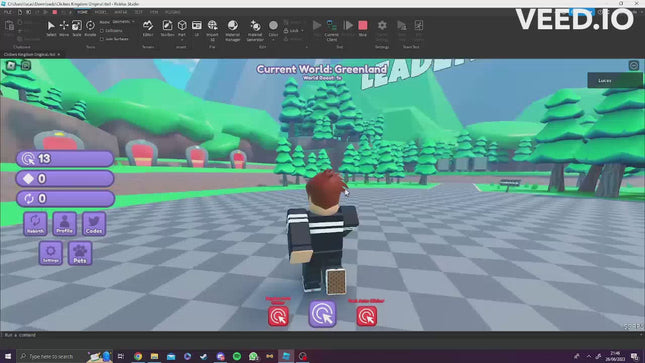Open the Toolbox panel

click(167, 28)
